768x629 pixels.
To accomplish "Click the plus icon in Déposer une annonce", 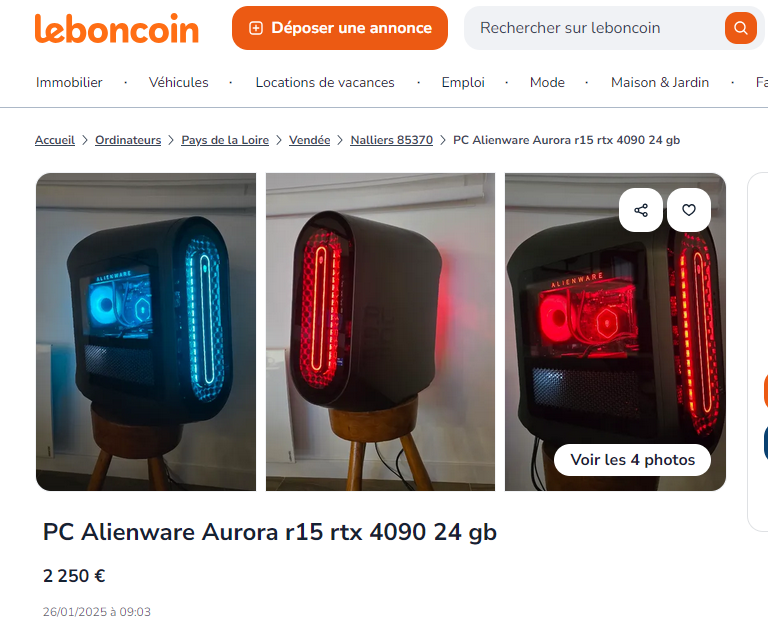I will [x=256, y=28].
